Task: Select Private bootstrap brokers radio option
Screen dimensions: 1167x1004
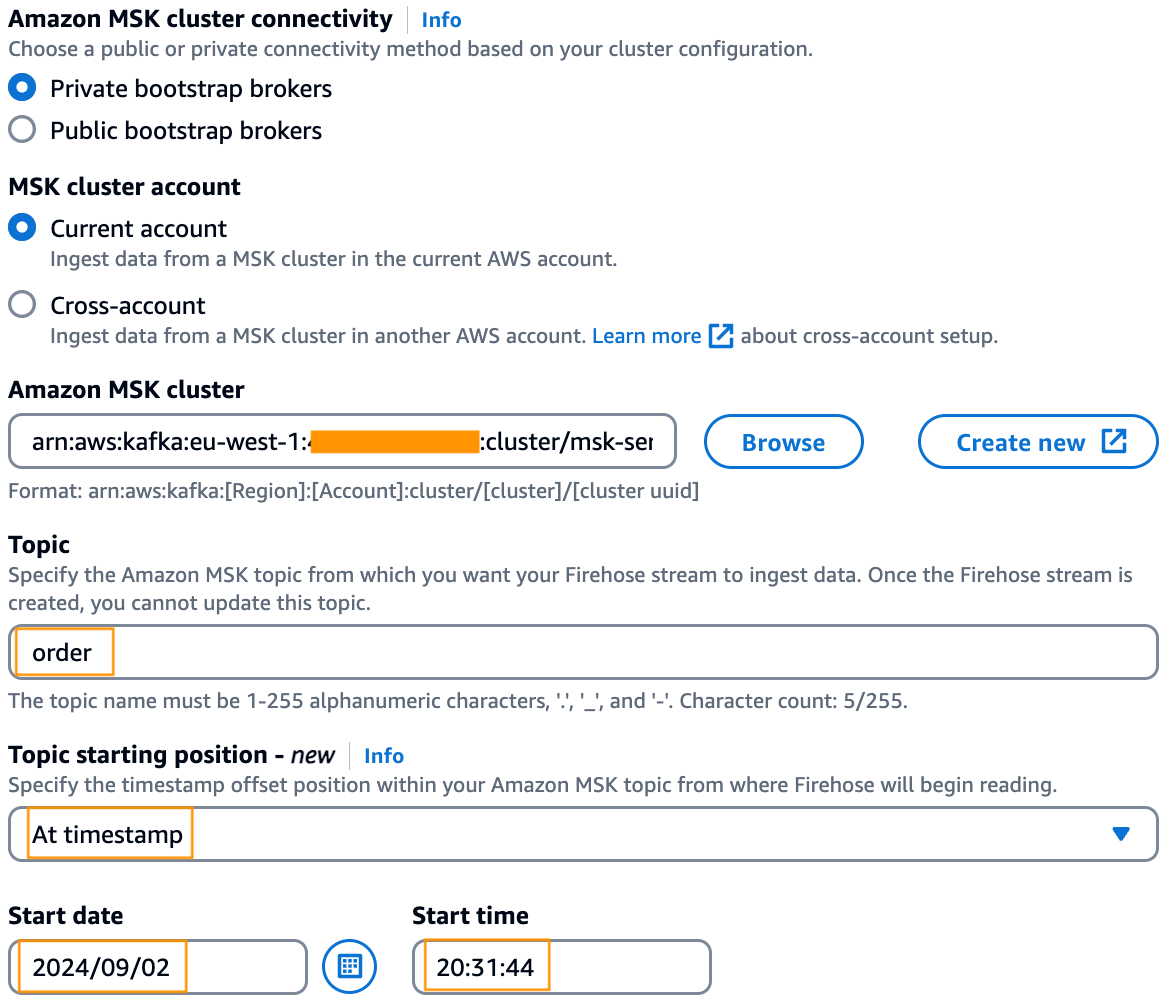Action: 22,88
